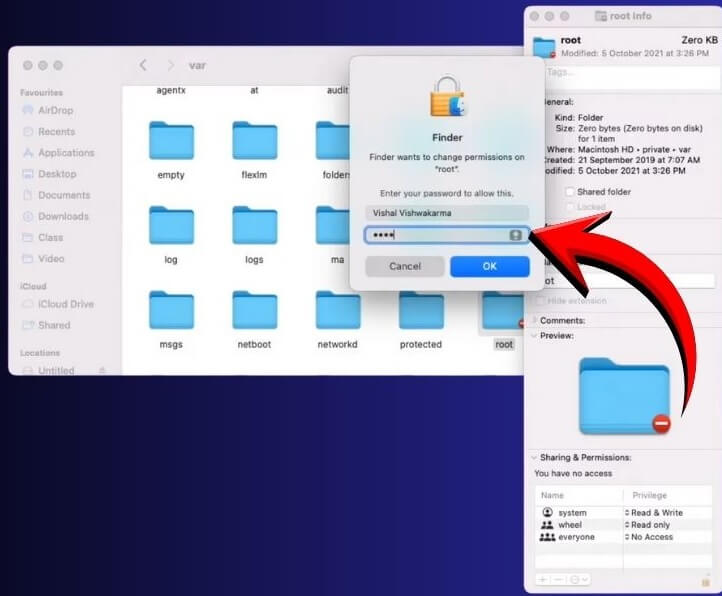The width and height of the screenshot is (722, 596).
Task: Click the Name column header
Action: [552, 495]
